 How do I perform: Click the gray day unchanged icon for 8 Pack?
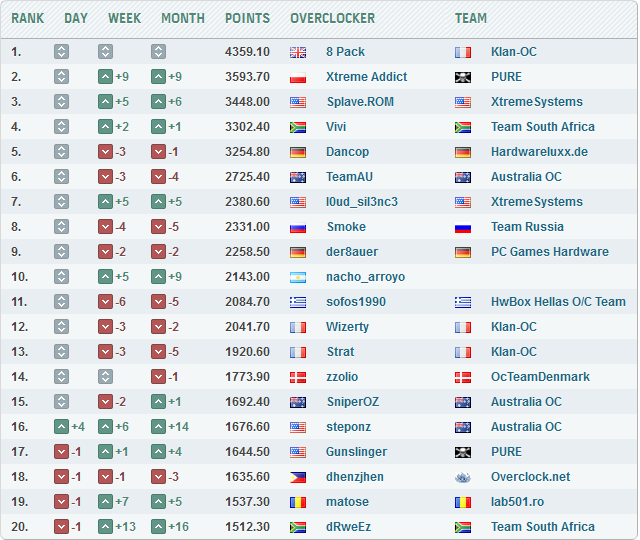point(61,51)
